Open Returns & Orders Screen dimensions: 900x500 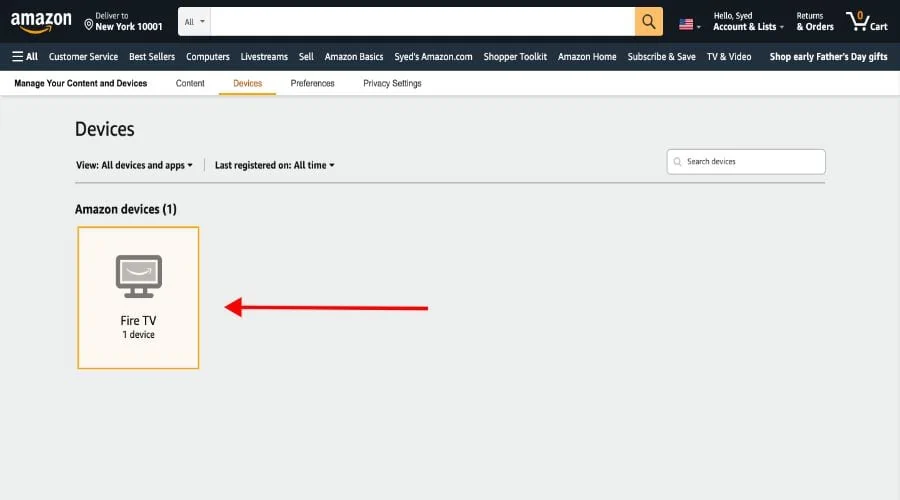(x=814, y=21)
